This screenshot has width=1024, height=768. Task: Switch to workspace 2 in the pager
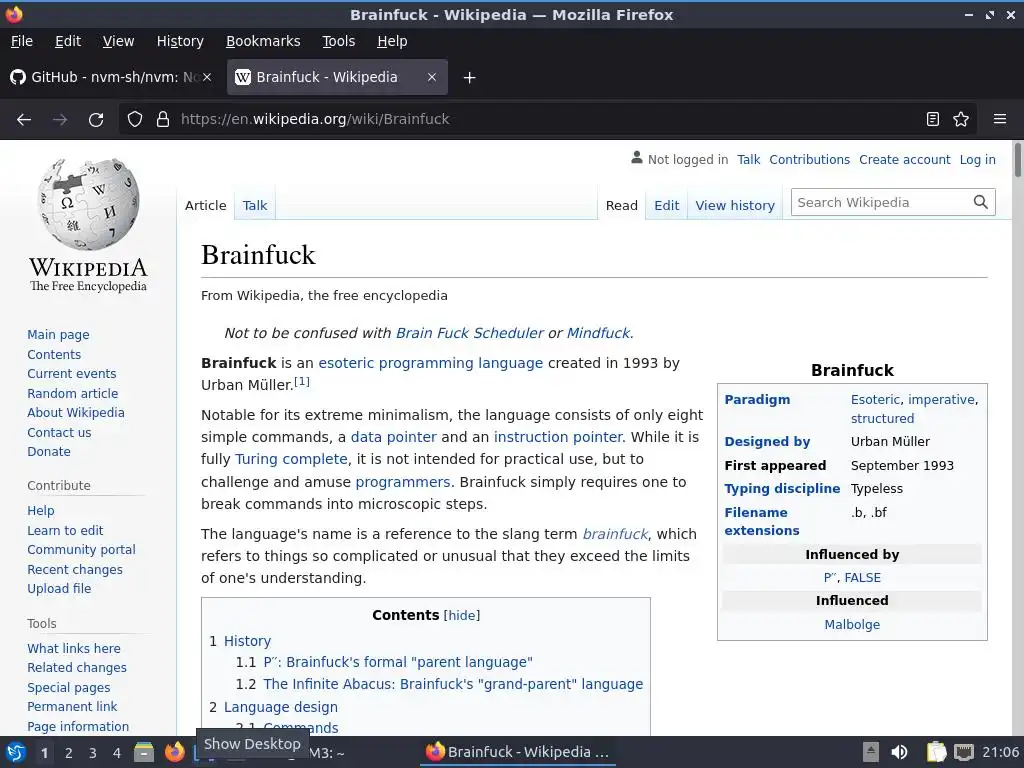click(69, 753)
